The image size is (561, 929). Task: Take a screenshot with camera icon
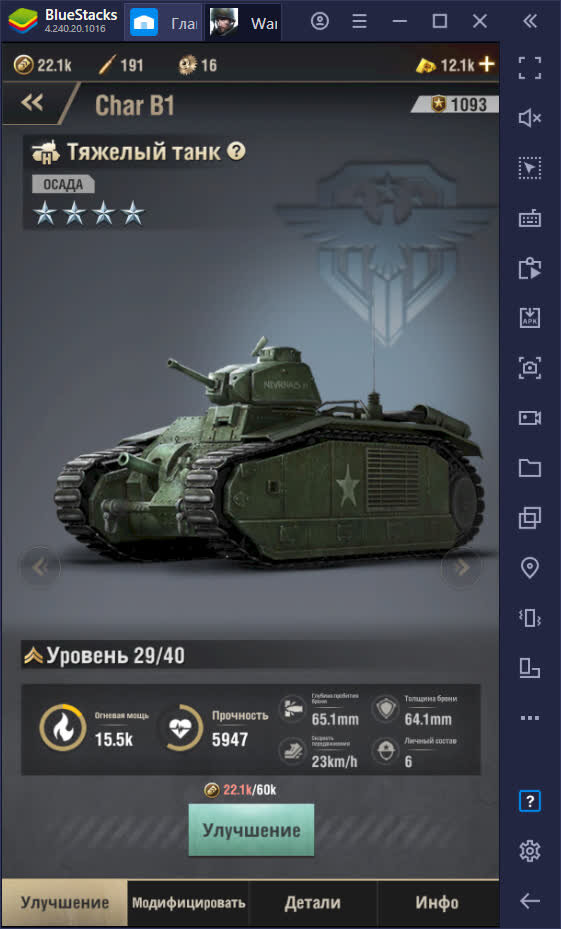pyautogui.click(x=530, y=368)
